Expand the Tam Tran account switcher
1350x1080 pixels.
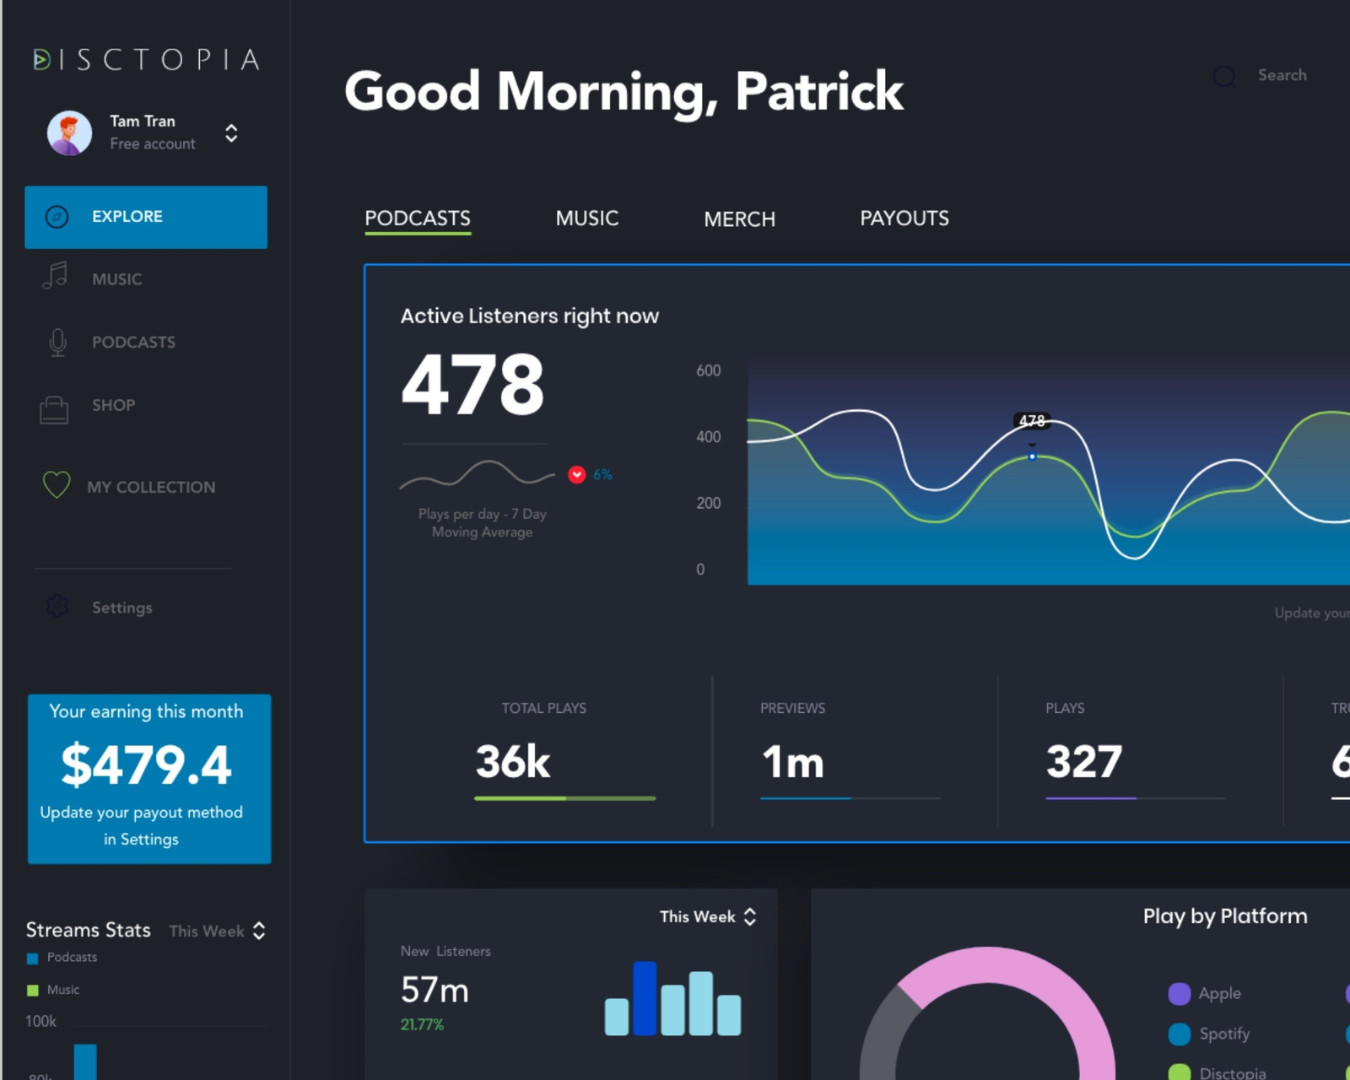click(x=231, y=133)
